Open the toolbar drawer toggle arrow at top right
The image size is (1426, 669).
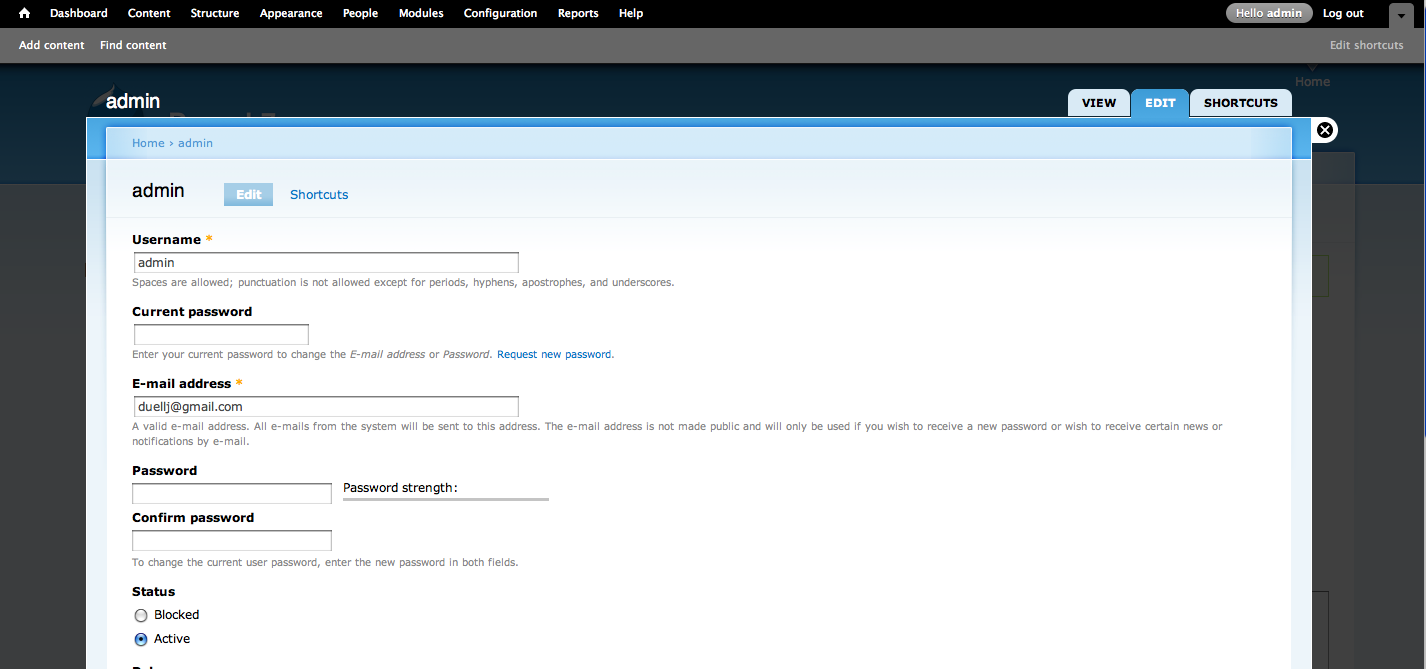tap(1402, 13)
